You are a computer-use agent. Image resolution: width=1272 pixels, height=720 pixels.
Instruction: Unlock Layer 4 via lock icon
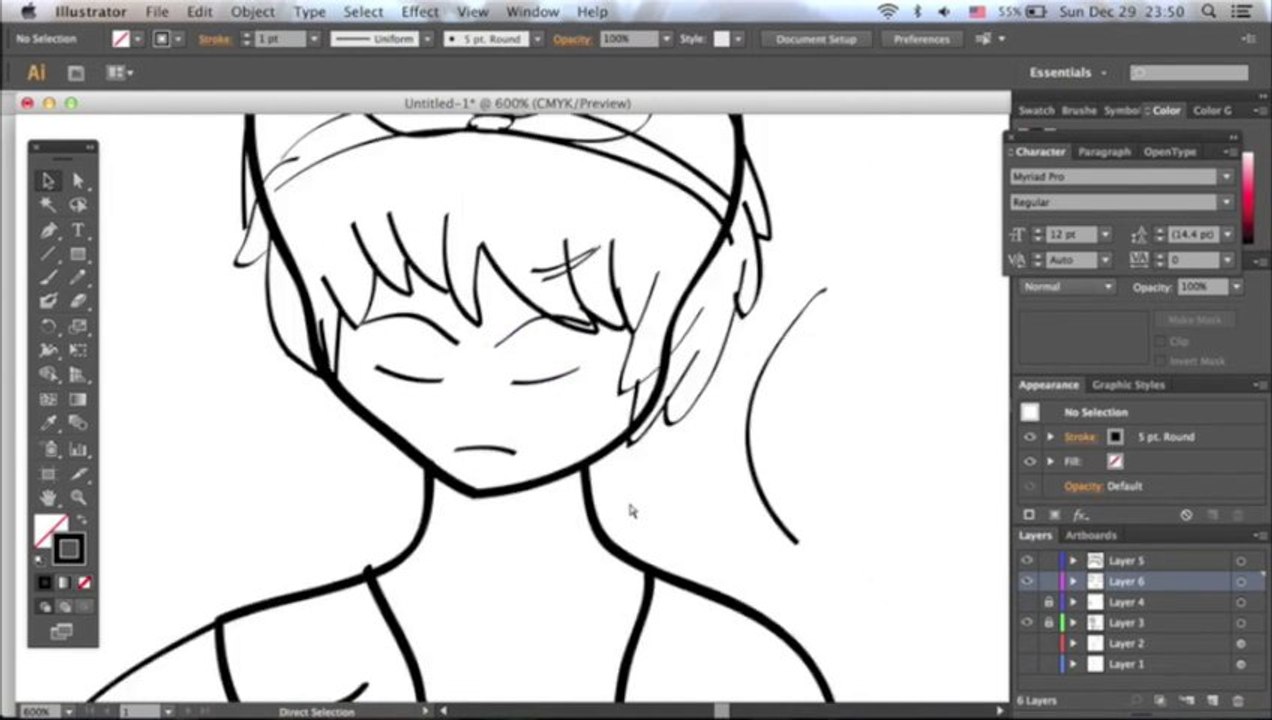(x=1048, y=602)
